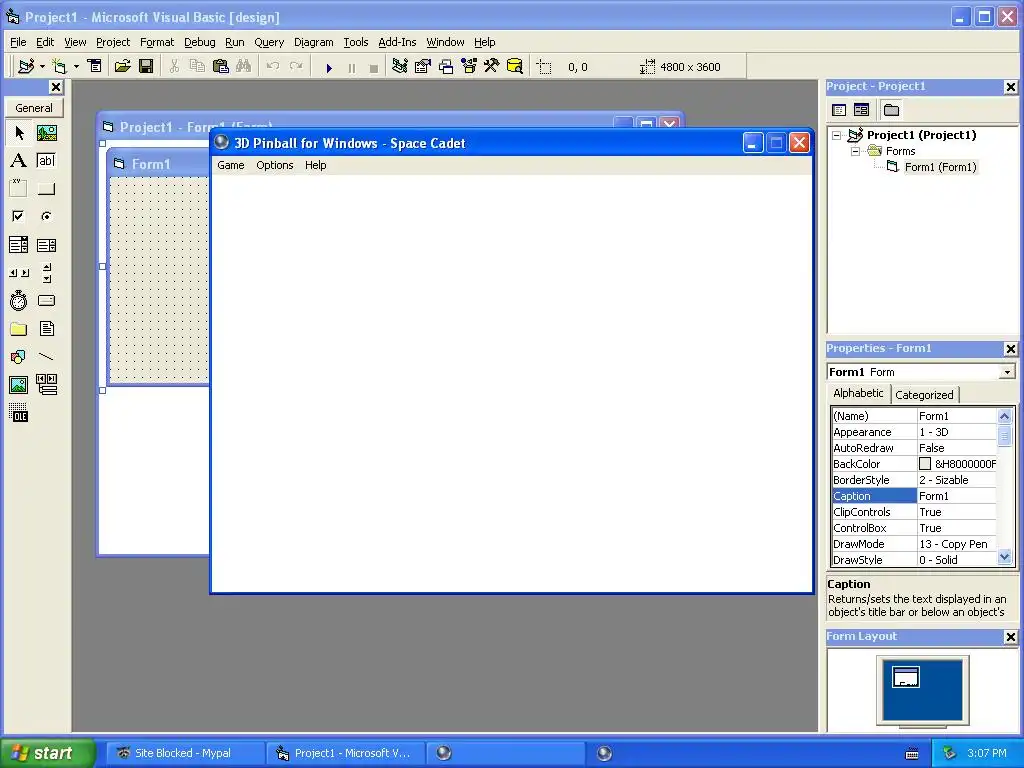1024x768 pixels.
Task: Select the ComboBox control tool
Action: pos(19,245)
